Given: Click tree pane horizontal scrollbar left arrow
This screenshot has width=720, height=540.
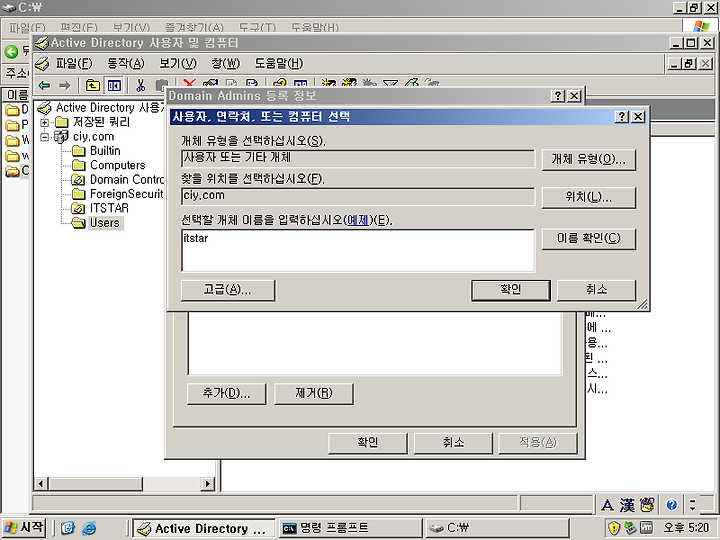Looking at the screenshot, I should [x=41, y=484].
